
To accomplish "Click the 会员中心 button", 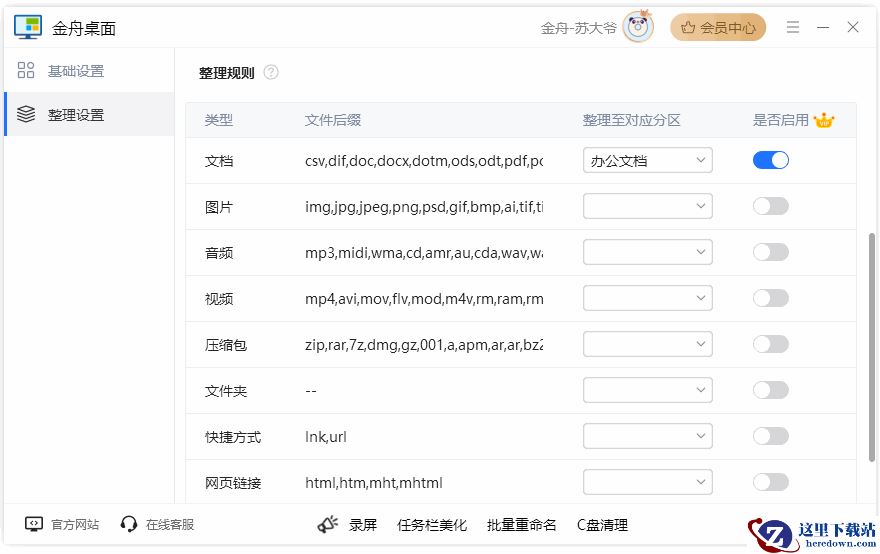I will 718,27.
